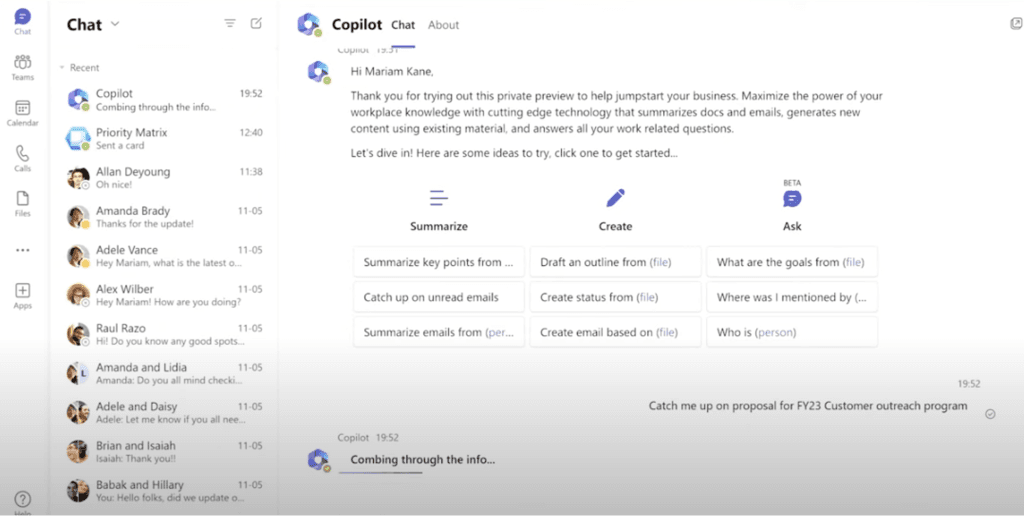Click the Ask chat bubble icon
1024x516 pixels.
(x=792, y=199)
